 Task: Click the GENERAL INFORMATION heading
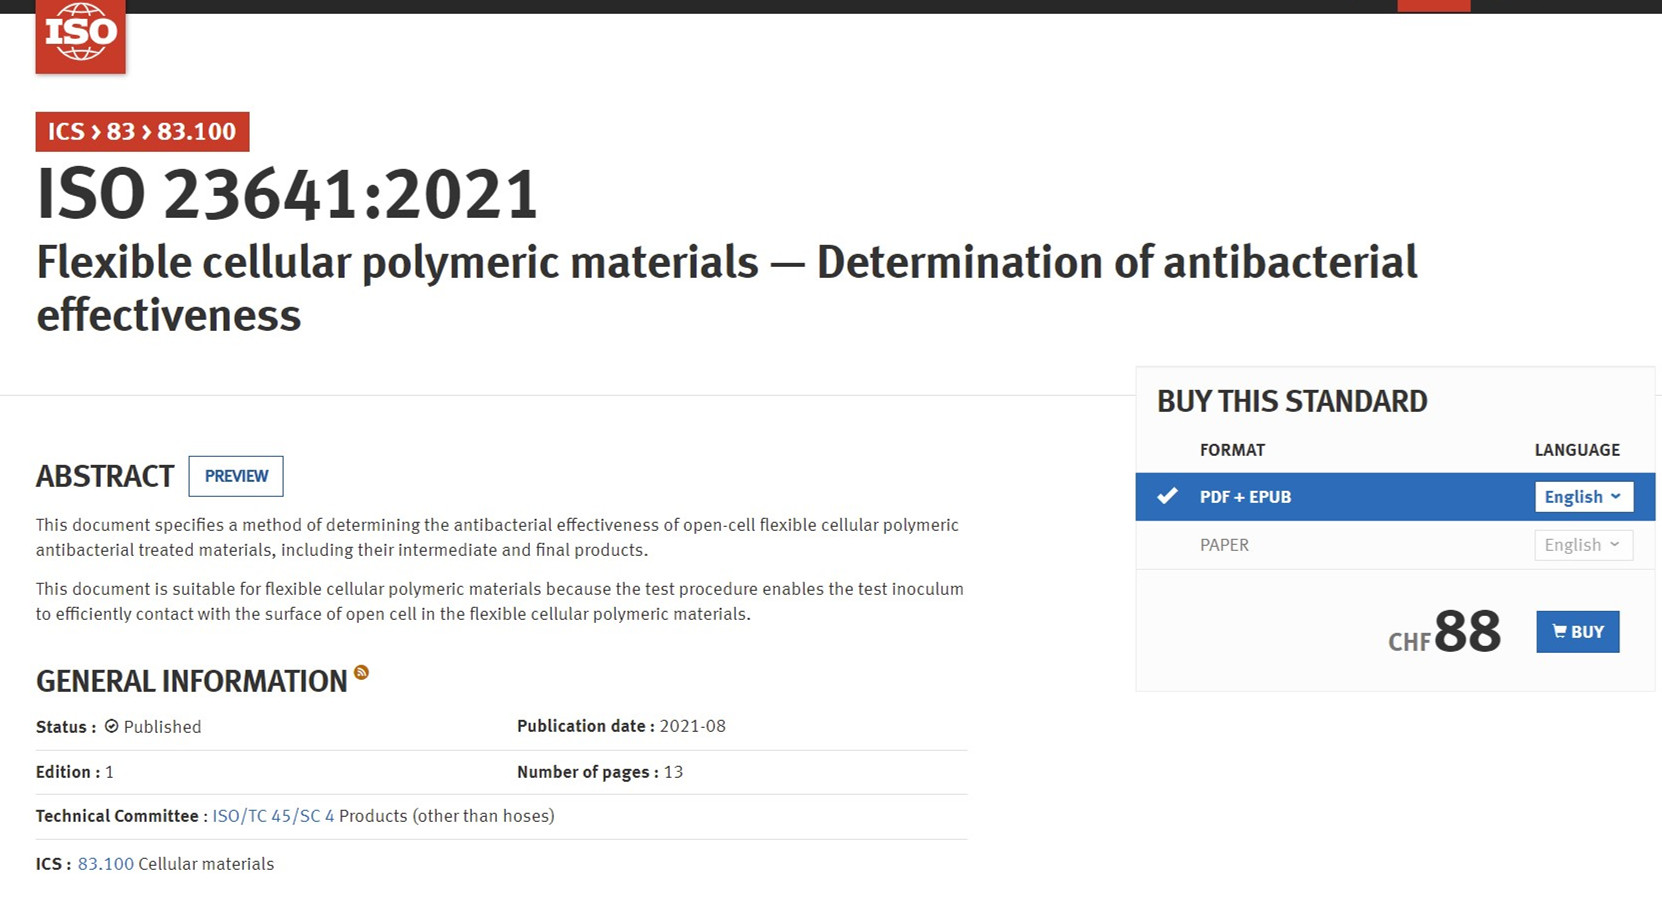(x=192, y=681)
